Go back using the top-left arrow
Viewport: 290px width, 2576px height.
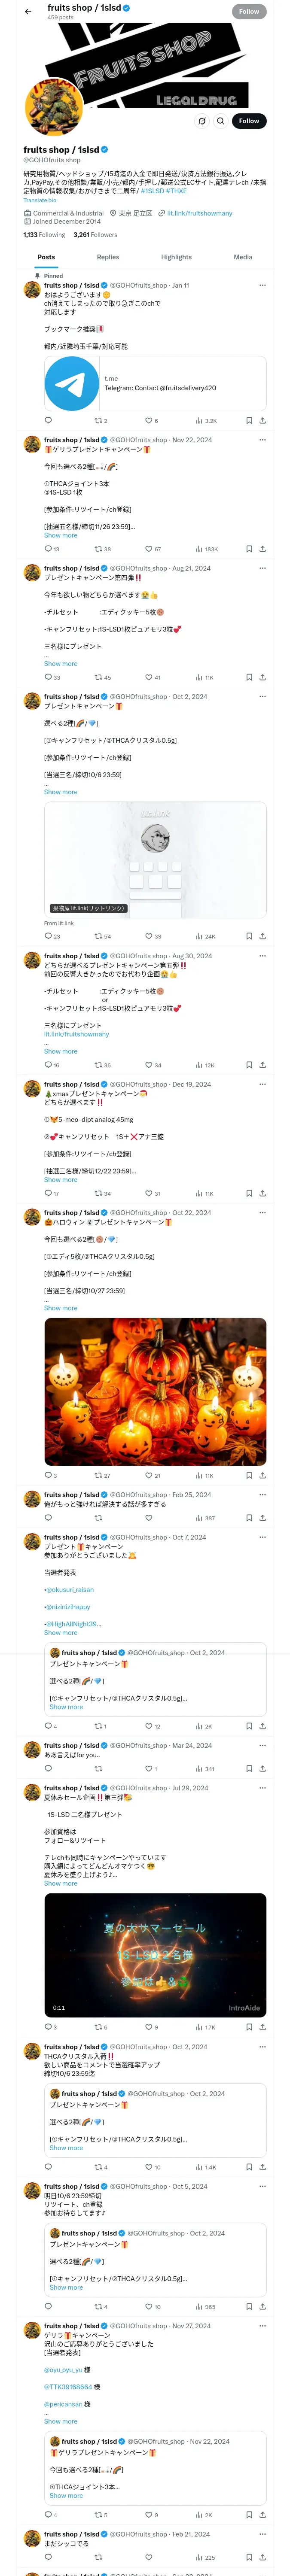pyautogui.click(x=28, y=12)
